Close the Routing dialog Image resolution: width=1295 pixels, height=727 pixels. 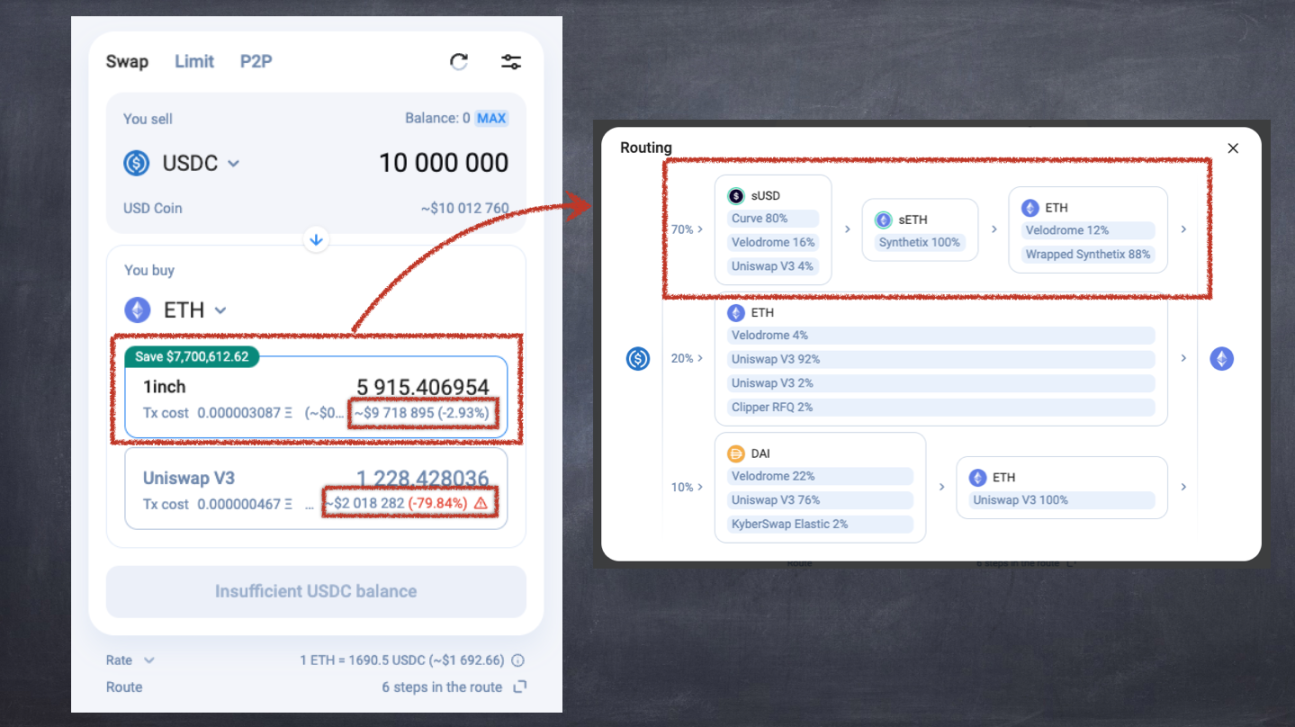coord(1233,148)
